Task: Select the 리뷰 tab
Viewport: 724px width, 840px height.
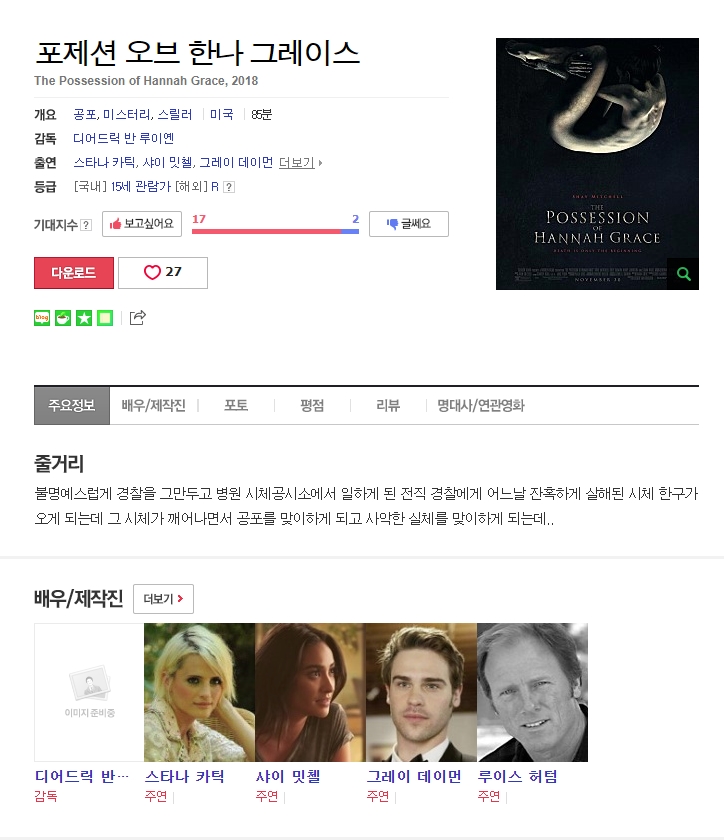Action: (388, 406)
